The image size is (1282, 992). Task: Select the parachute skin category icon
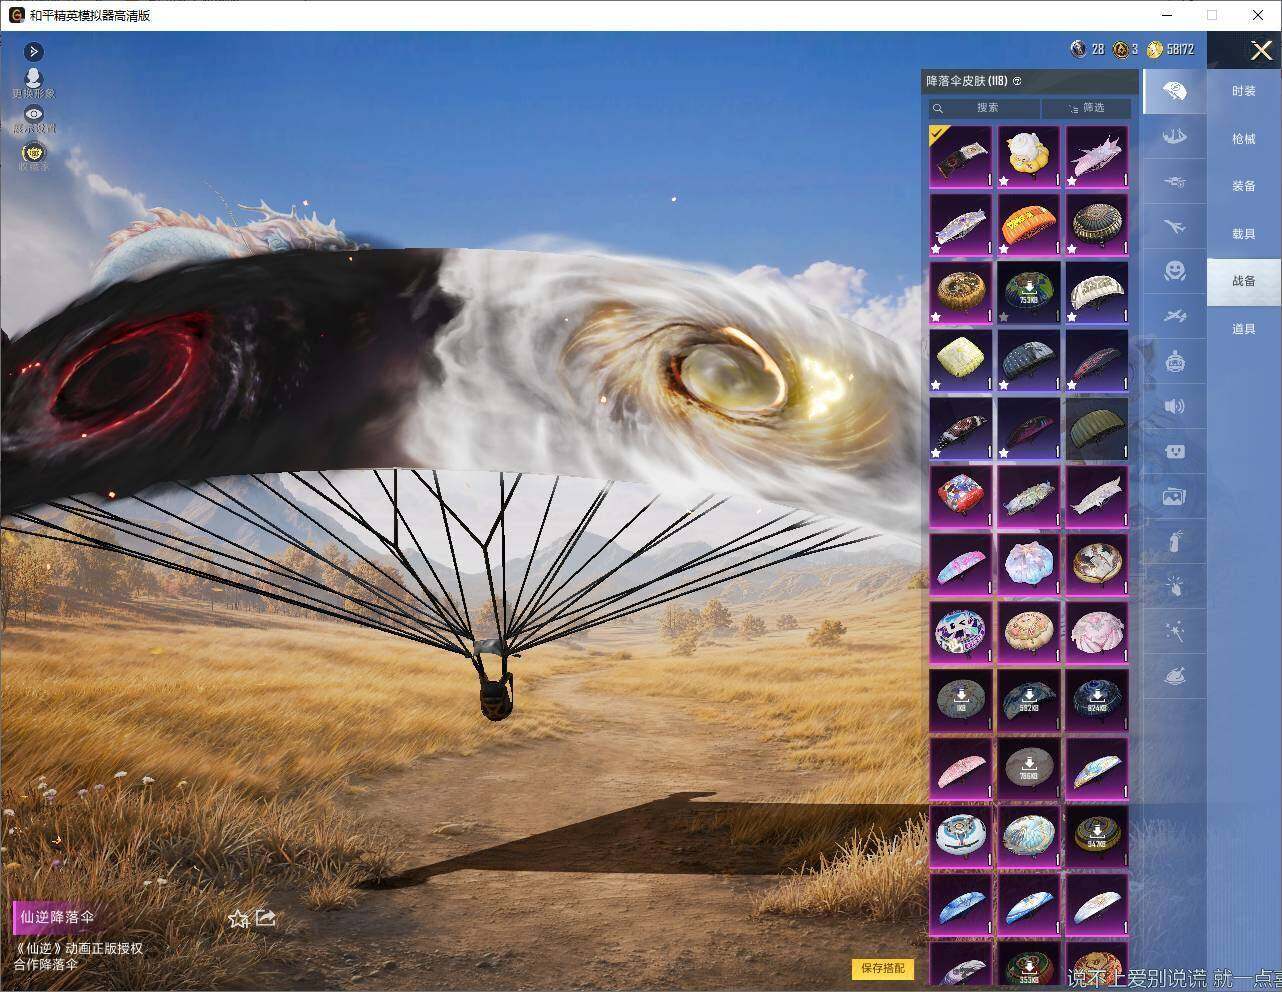coord(1175,92)
